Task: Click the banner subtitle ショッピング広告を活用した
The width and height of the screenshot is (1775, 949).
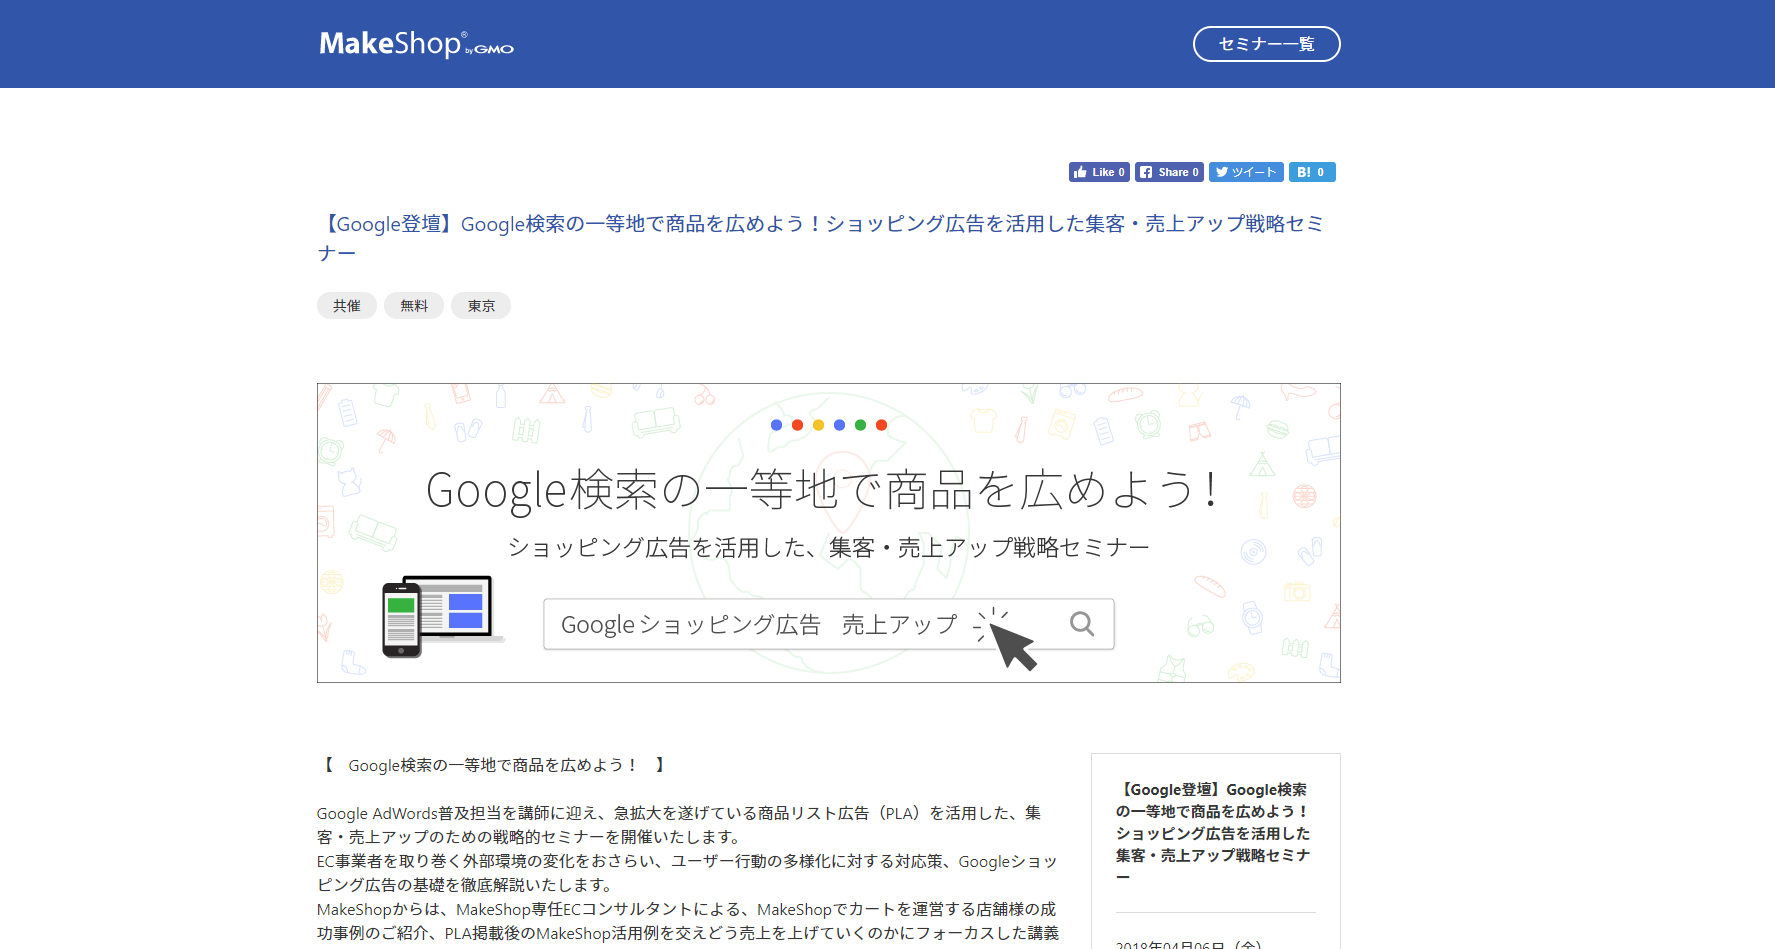Action: (829, 548)
